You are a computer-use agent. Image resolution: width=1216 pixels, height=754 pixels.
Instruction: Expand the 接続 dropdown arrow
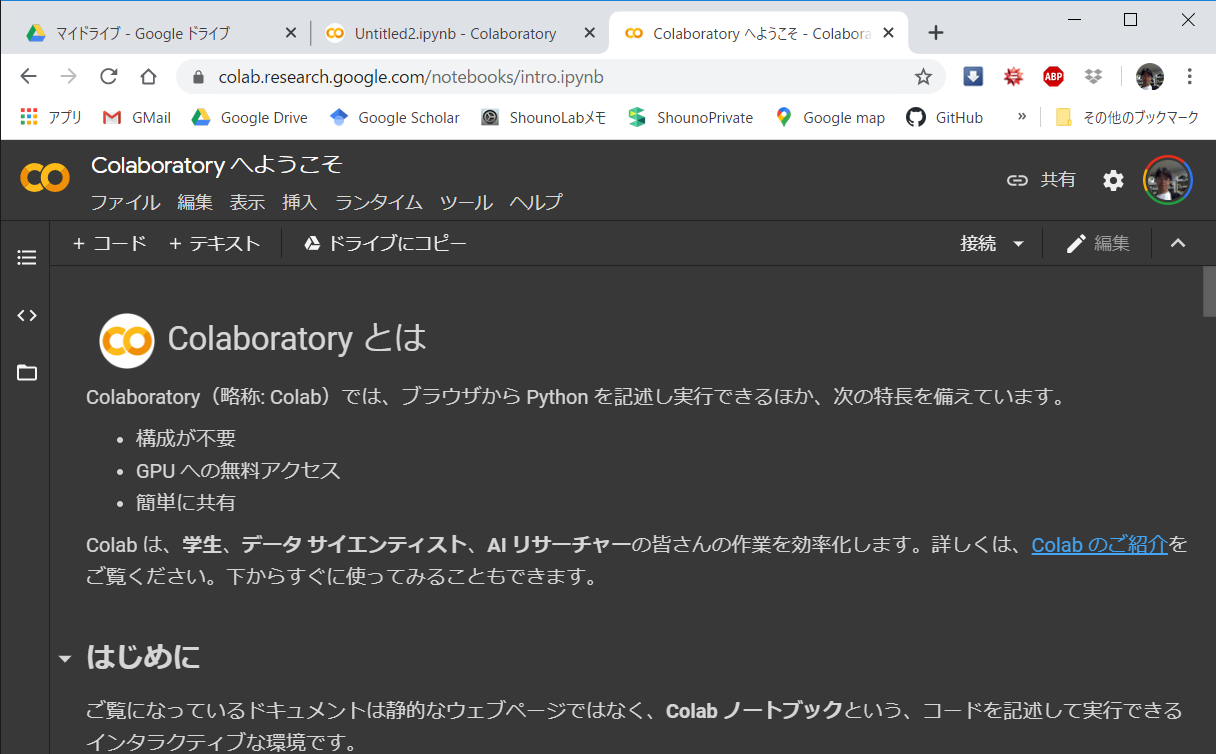click(x=1019, y=244)
